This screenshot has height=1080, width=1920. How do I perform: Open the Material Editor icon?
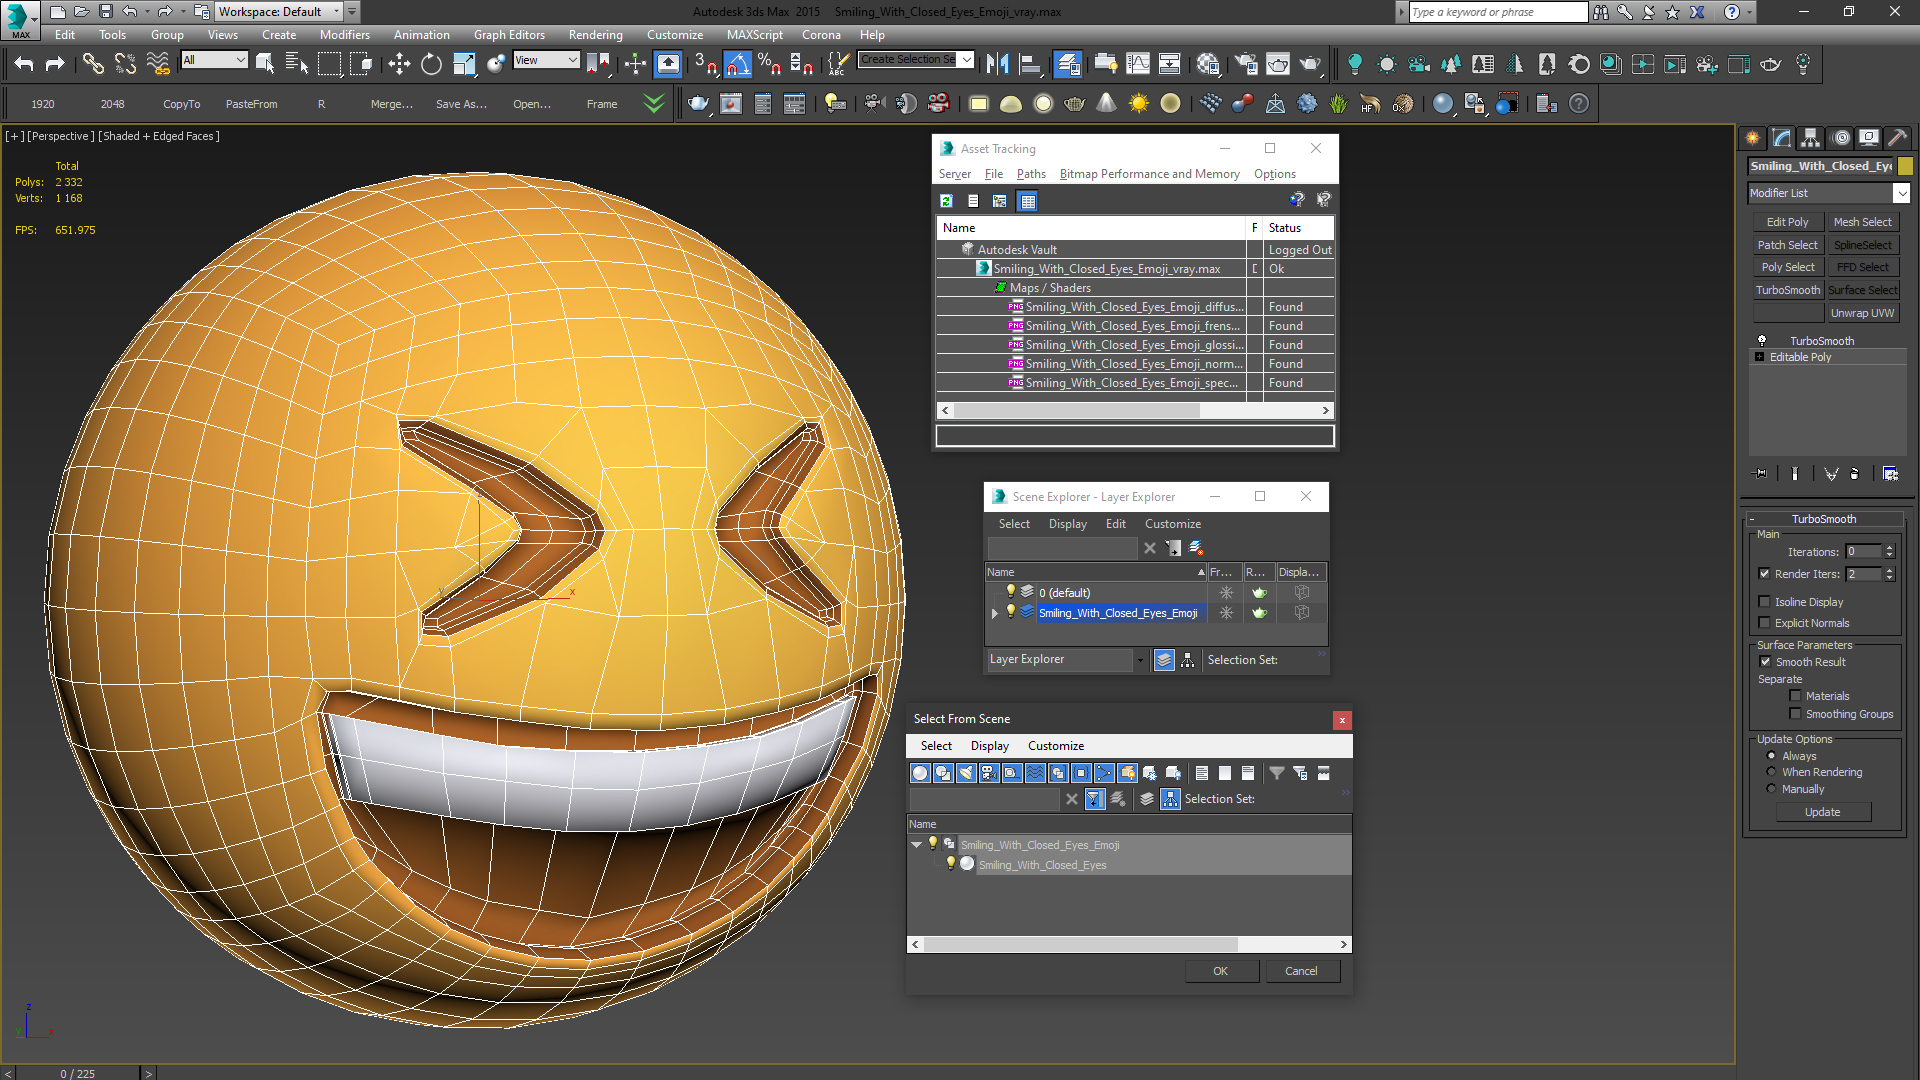pyautogui.click(x=1208, y=64)
